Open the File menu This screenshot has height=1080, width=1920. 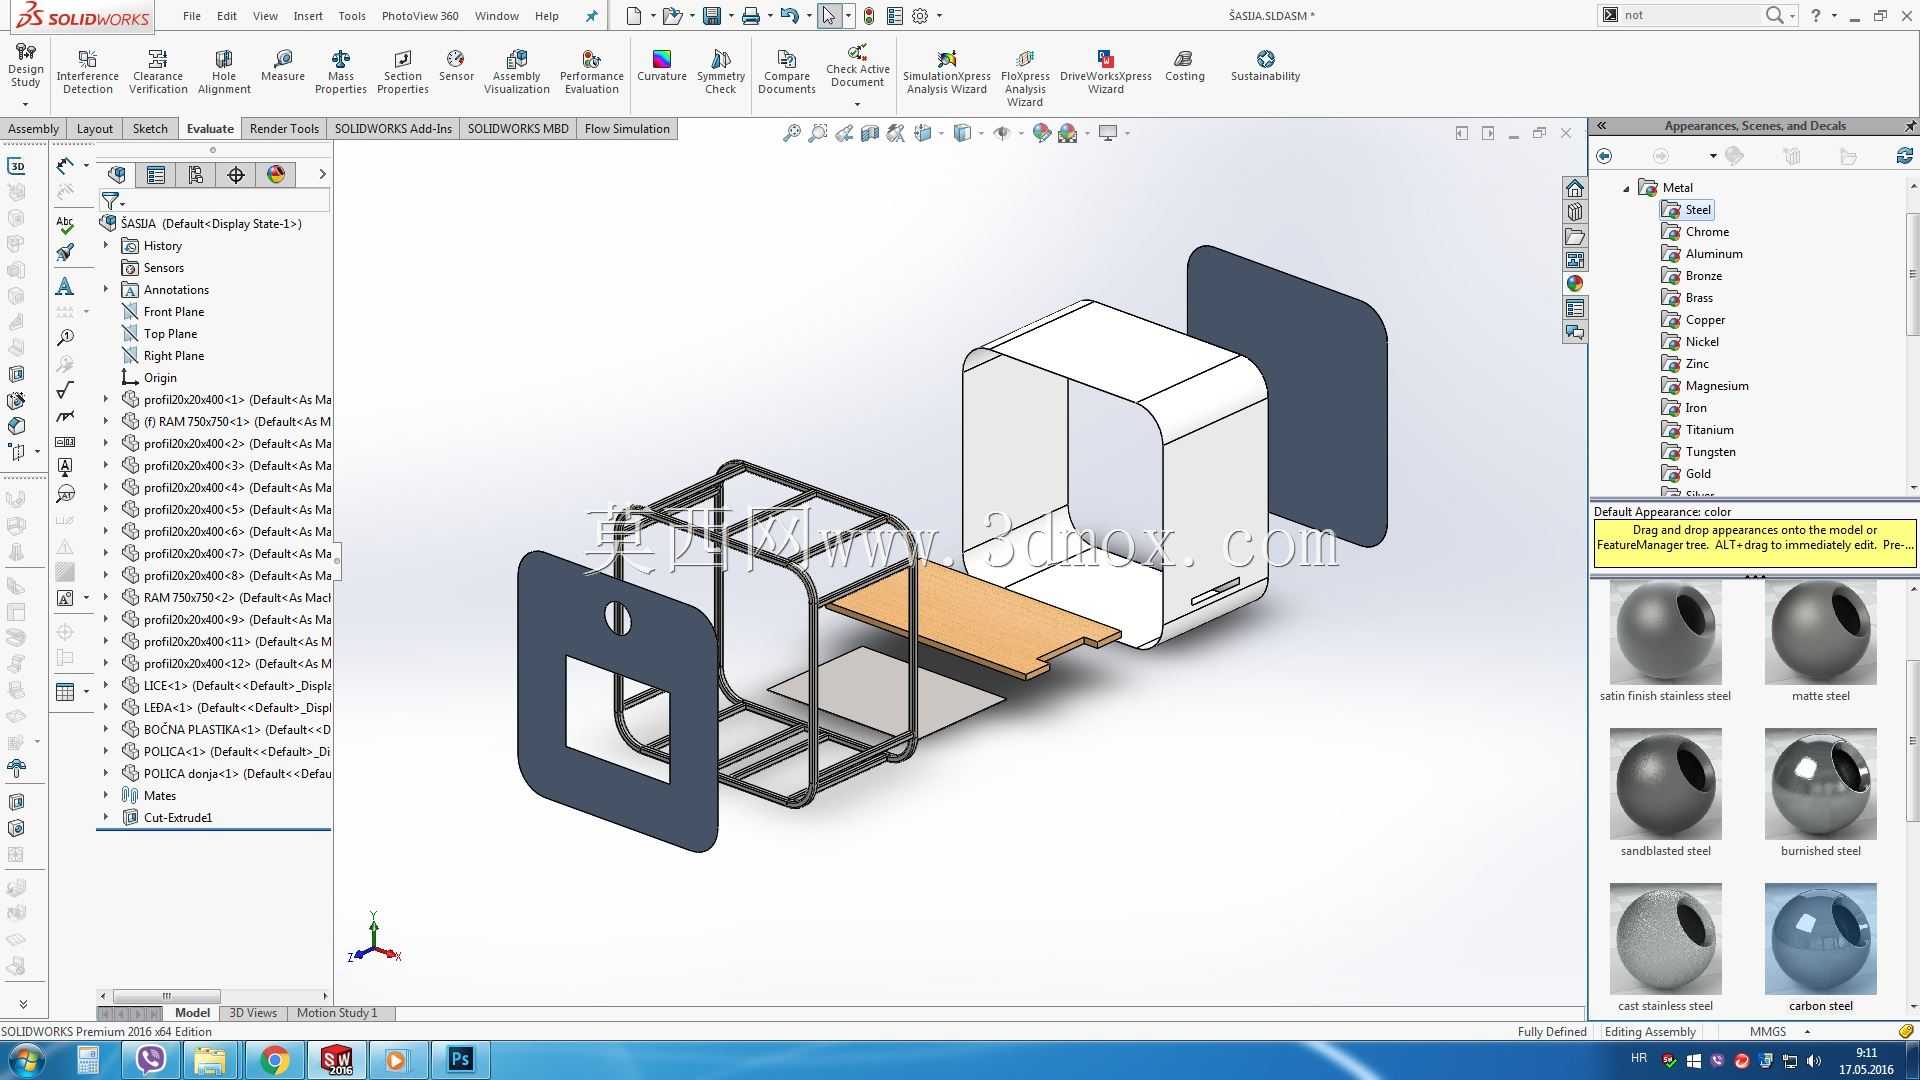point(192,16)
